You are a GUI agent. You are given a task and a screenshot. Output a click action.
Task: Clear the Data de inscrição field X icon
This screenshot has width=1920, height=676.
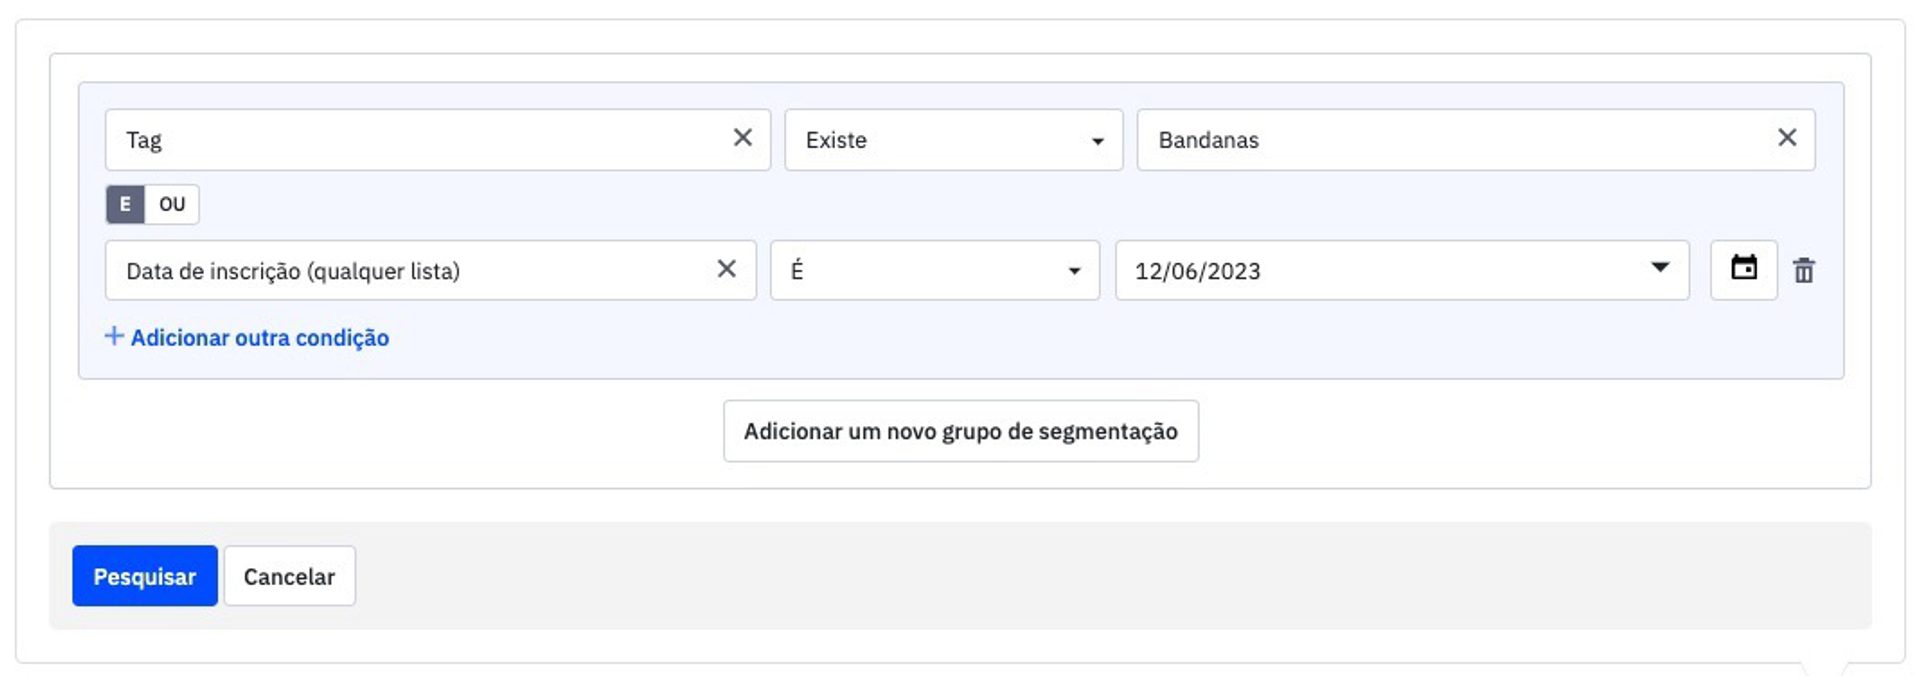[727, 269]
